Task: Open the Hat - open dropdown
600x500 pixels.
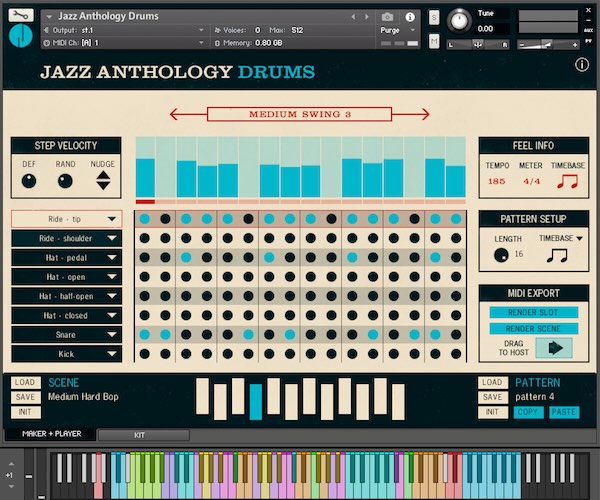Action: coord(67,277)
